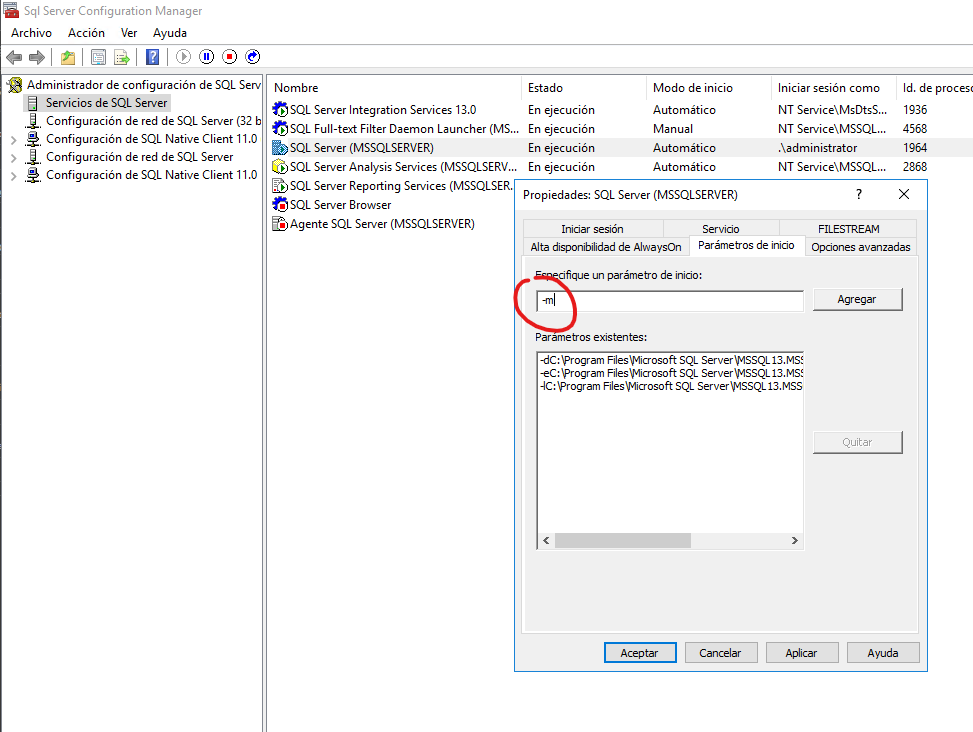Image resolution: width=973 pixels, height=732 pixels.
Task: Open the Ayuda menu in the menu bar
Action: tap(170, 33)
